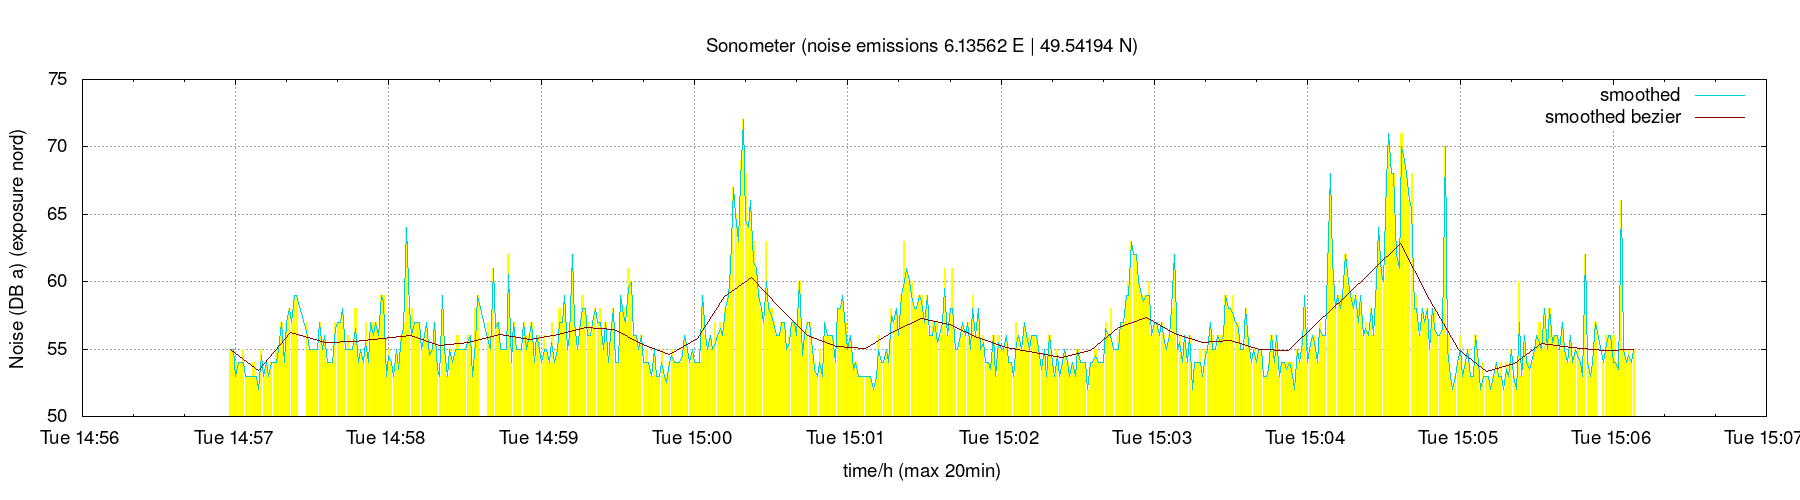Click the x-axis label 'Tue 15:07'
The image size is (1800, 500).
[1762, 438]
